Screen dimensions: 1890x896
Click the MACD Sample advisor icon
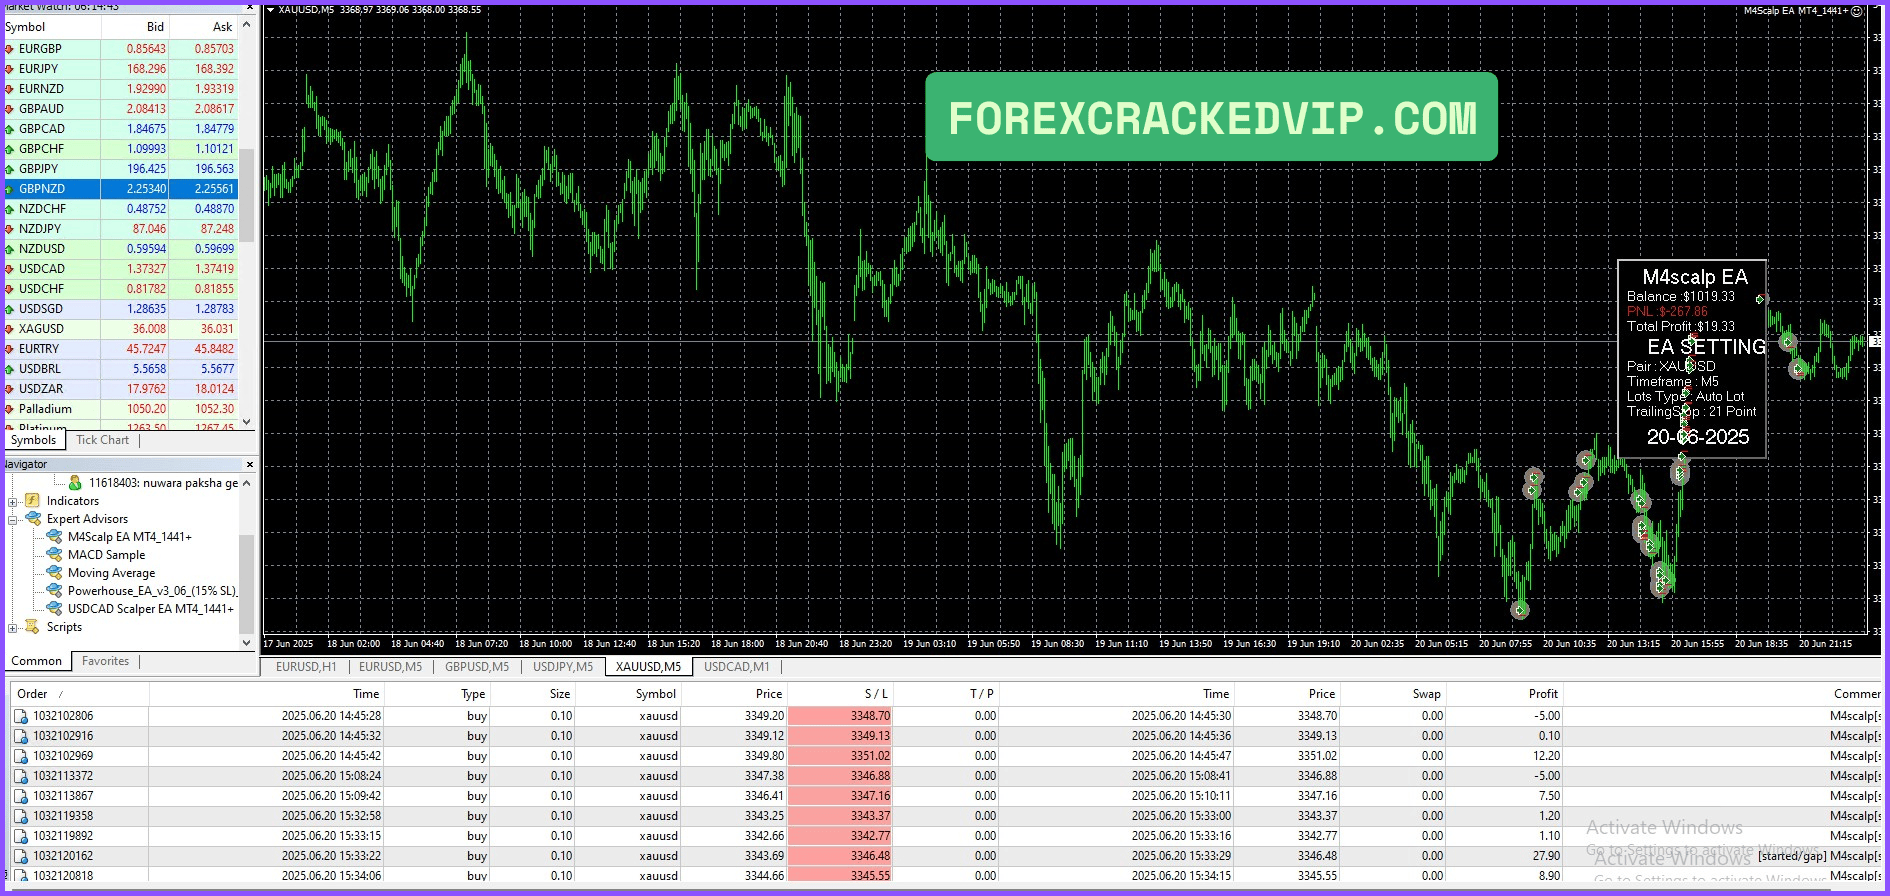(x=54, y=555)
